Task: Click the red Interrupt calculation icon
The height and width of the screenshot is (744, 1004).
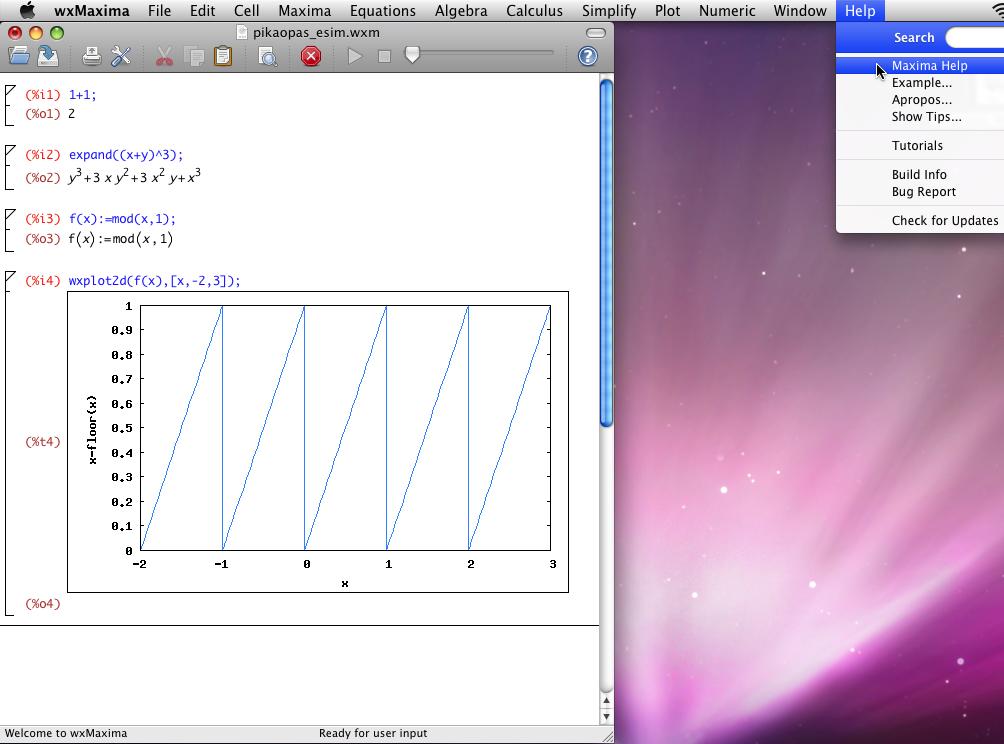Action: point(311,56)
